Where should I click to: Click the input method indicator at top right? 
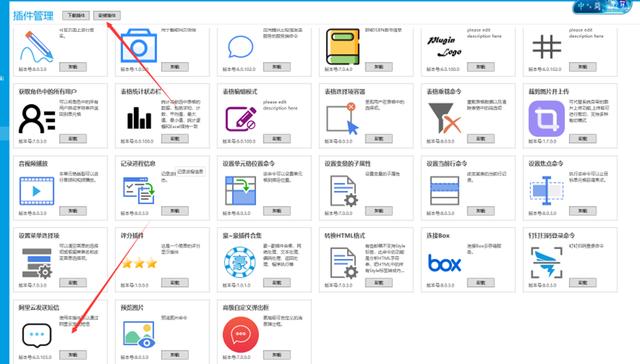point(602,7)
